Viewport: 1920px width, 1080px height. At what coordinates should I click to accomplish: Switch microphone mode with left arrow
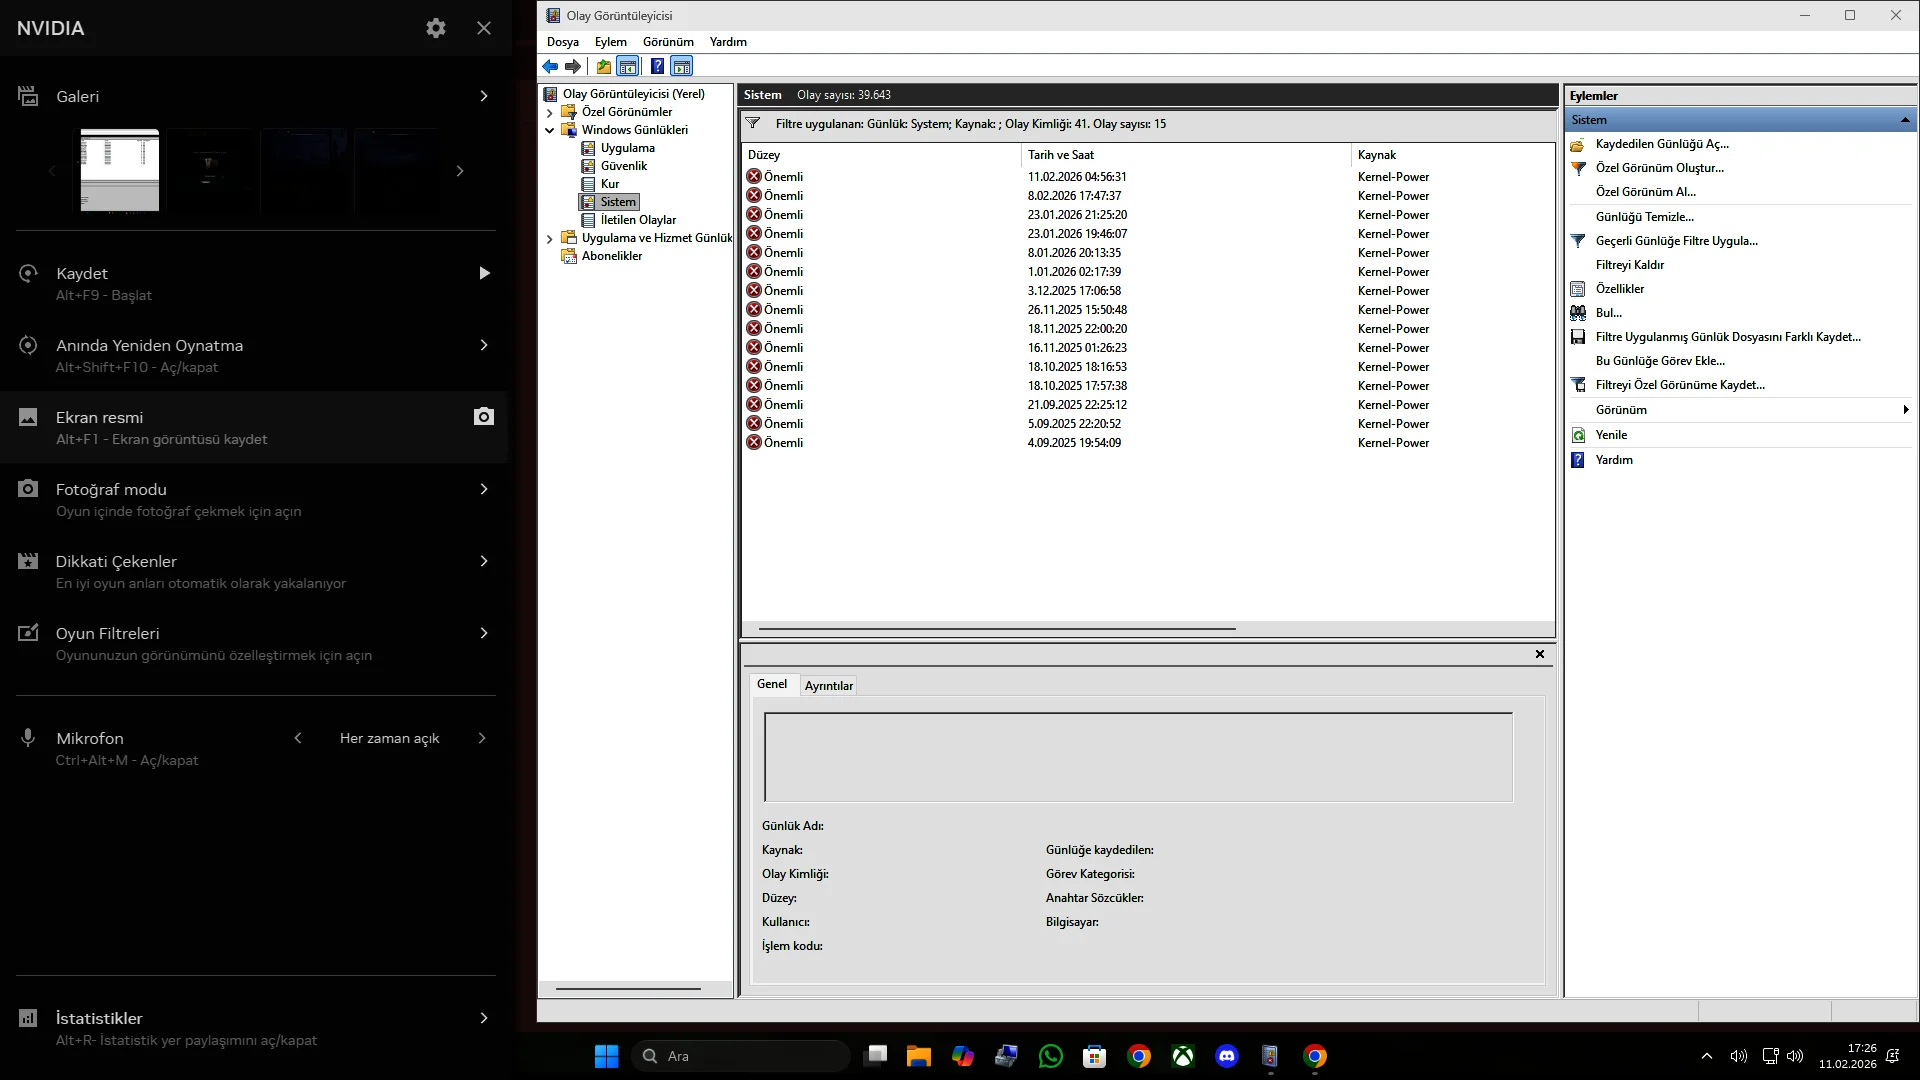(x=298, y=738)
